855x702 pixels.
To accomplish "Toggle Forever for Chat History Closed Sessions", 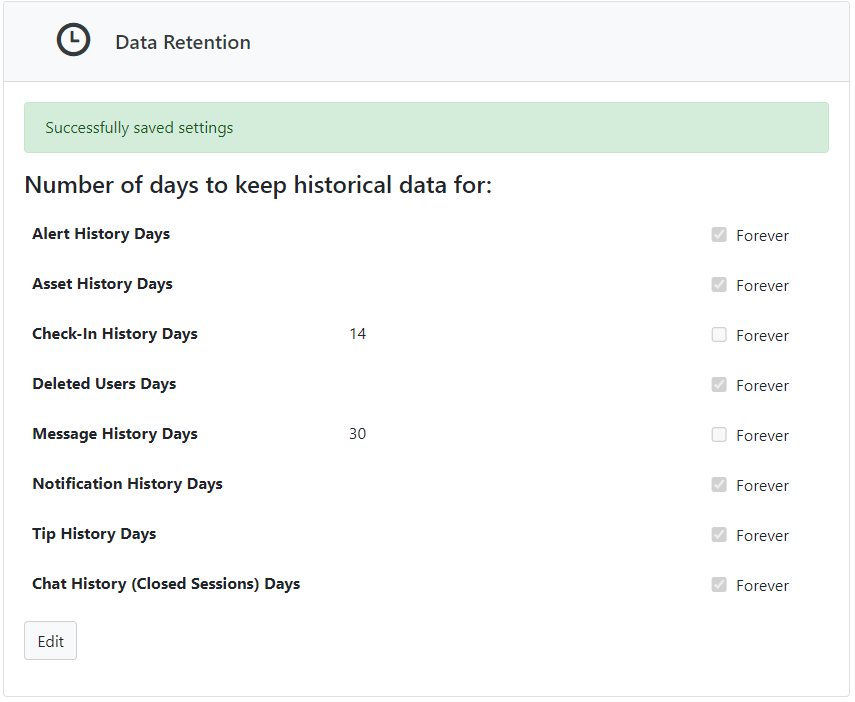I will click(x=718, y=584).
